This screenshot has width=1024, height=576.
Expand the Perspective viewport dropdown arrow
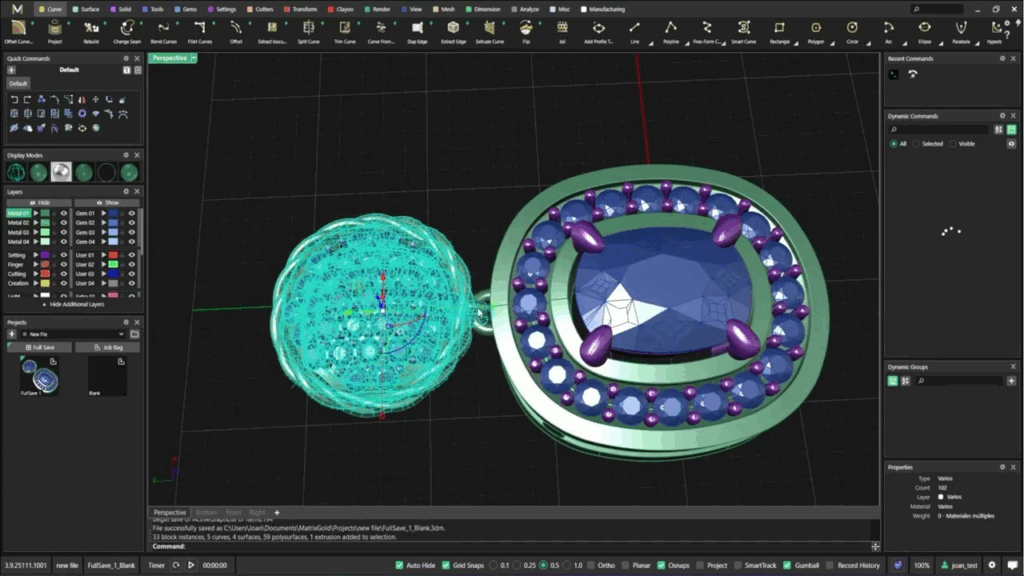pyautogui.click(x=194, y=59)
